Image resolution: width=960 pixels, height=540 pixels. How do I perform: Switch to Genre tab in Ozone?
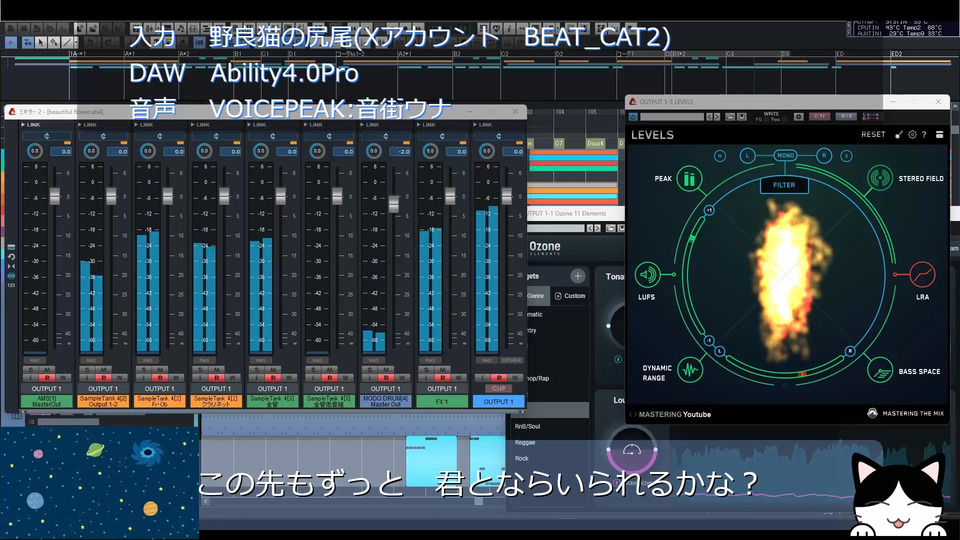click(536, 296)
